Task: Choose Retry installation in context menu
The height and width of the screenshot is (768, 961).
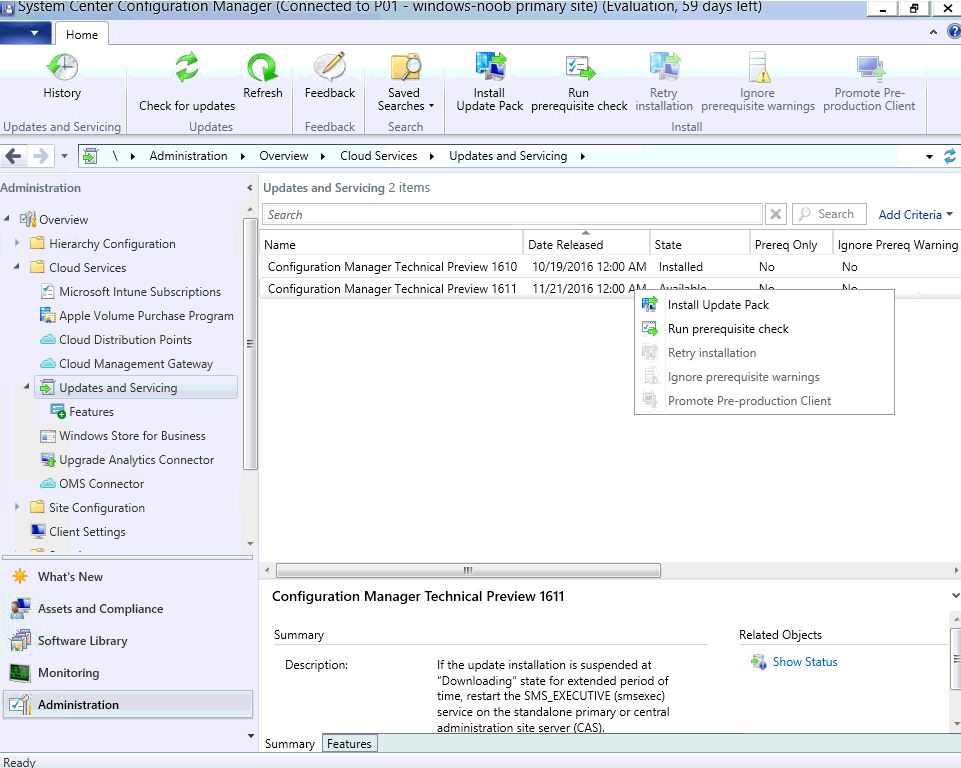Action: coord(764,352)
